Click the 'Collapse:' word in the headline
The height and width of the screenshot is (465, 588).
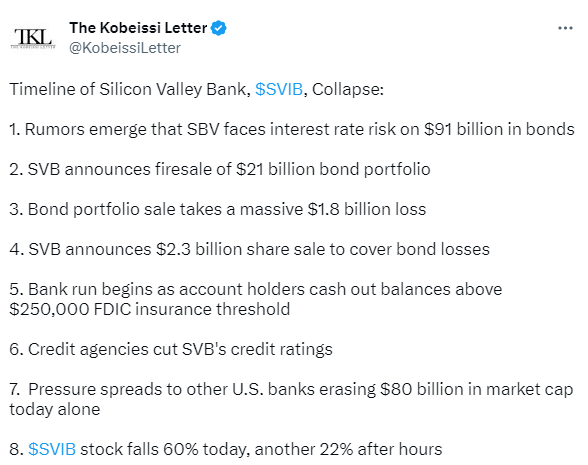pyautogui.click(x=348, y=89)
